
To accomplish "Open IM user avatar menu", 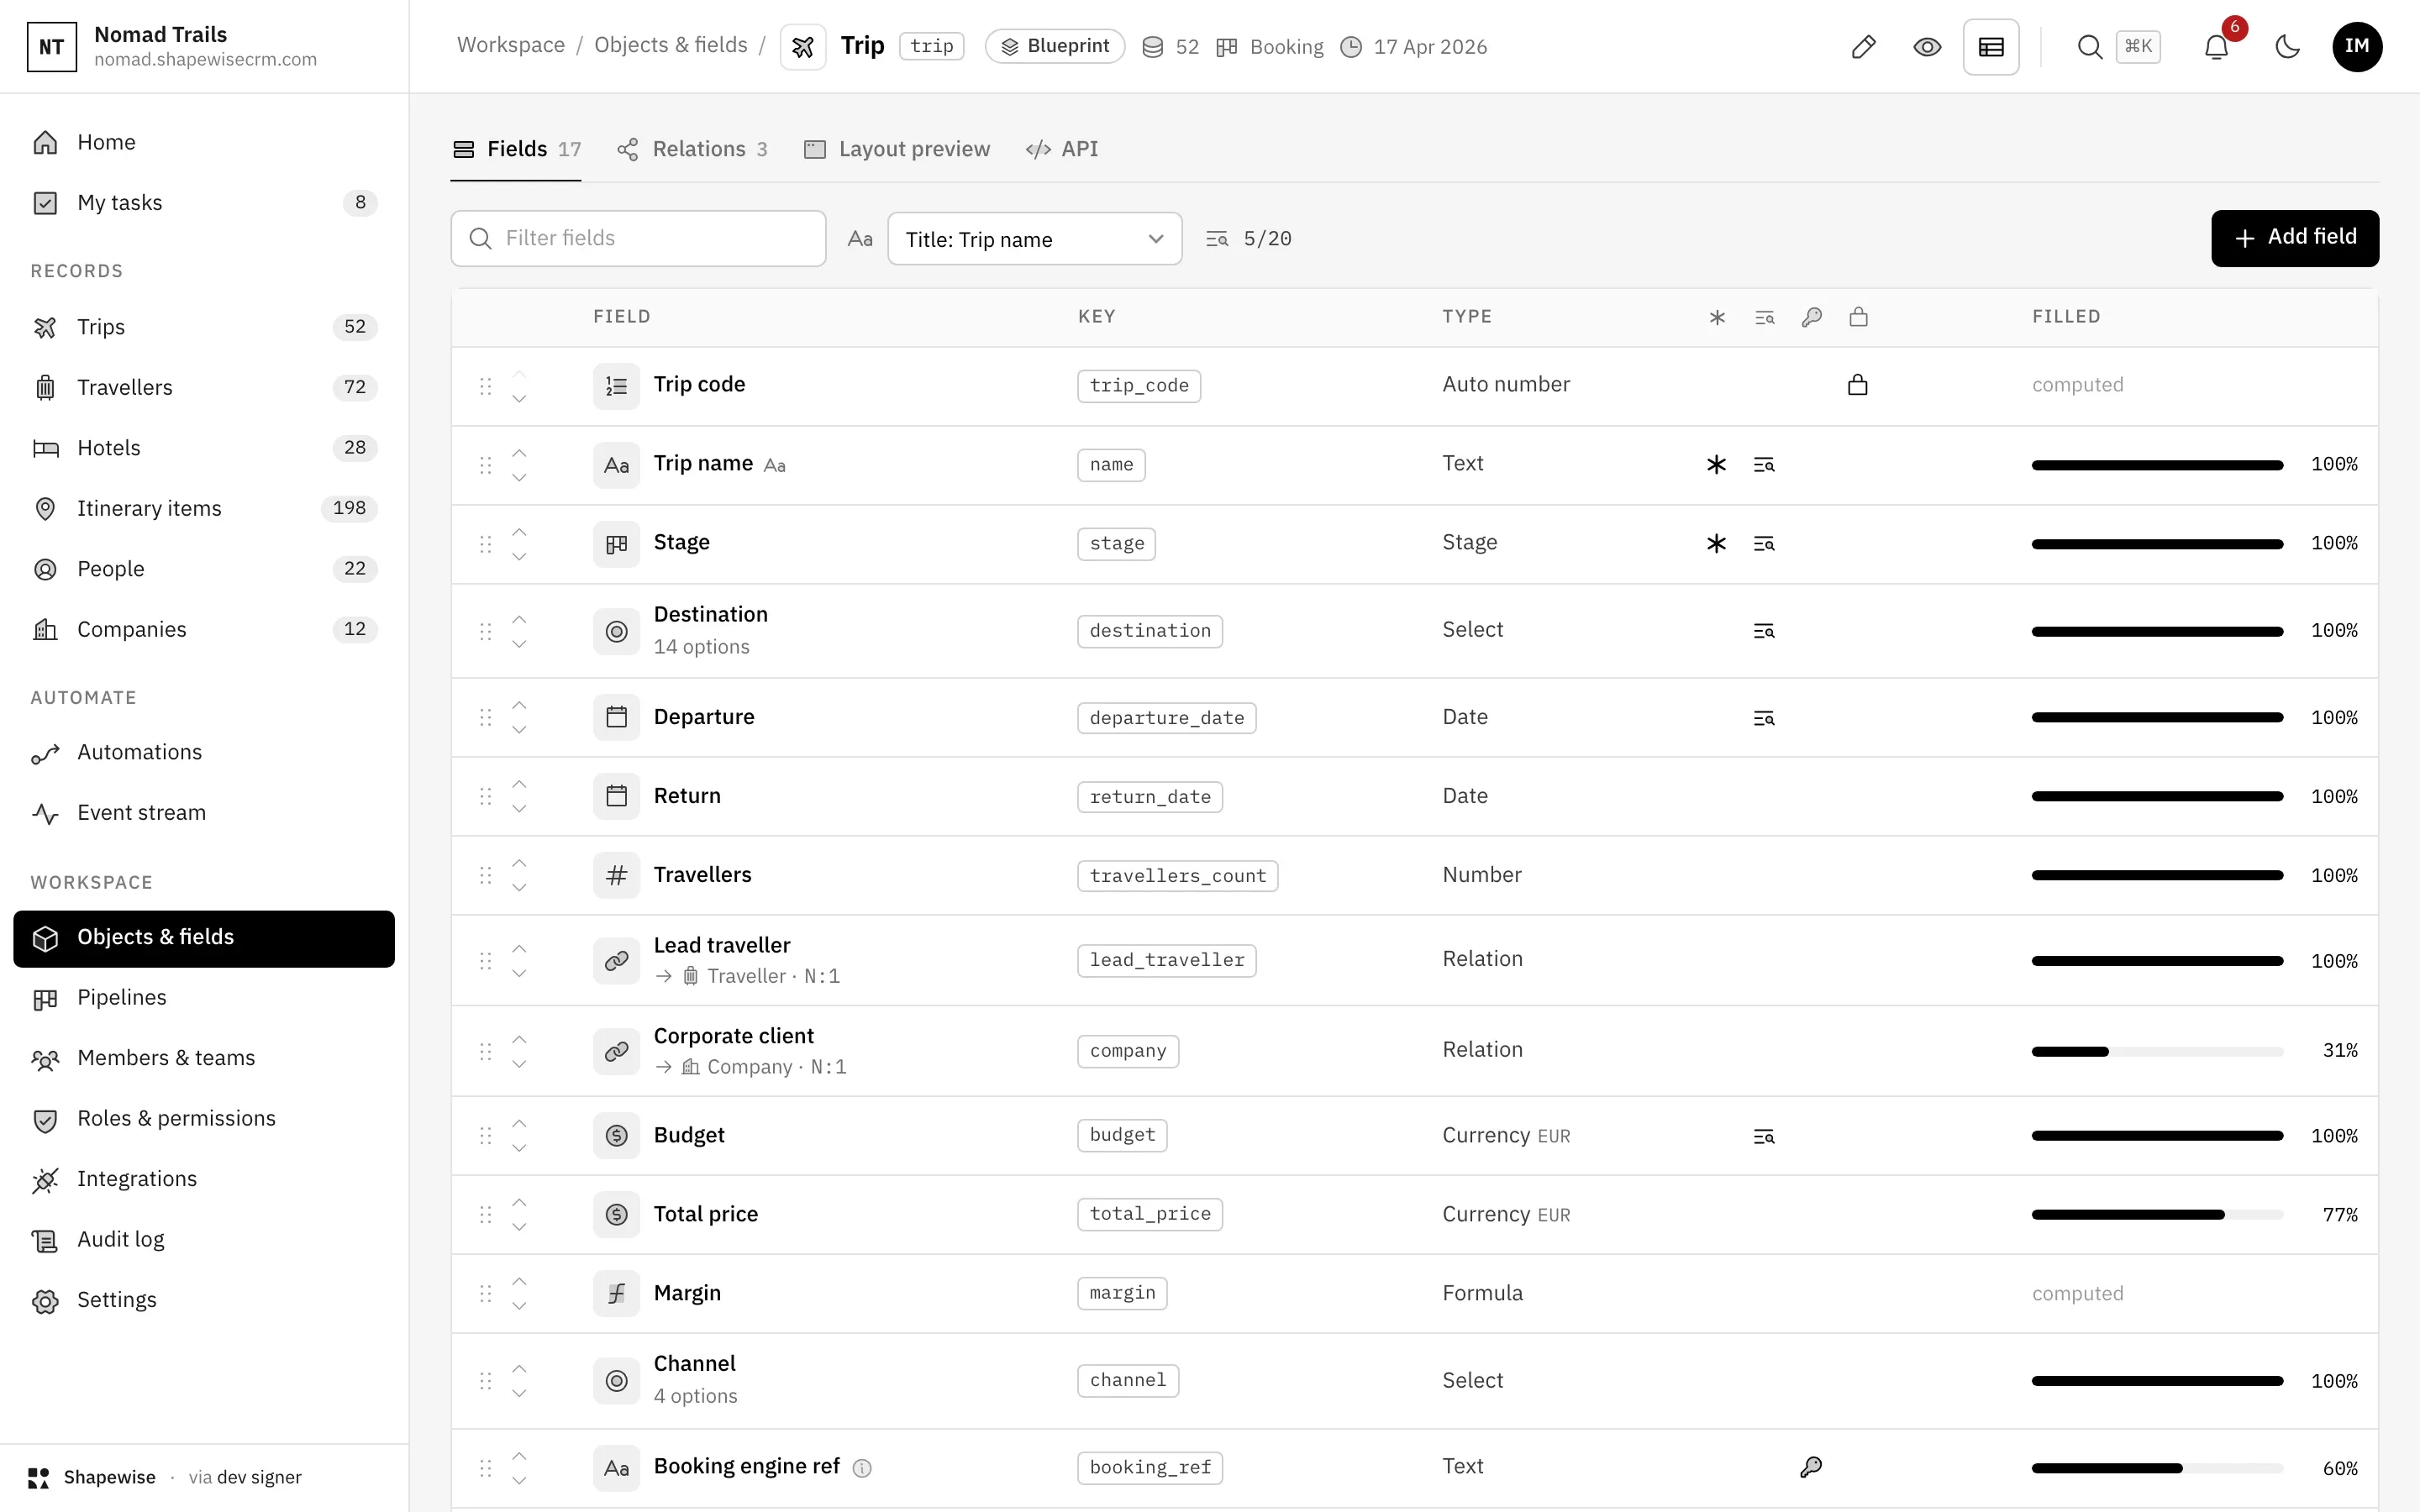I will 2357,47.
